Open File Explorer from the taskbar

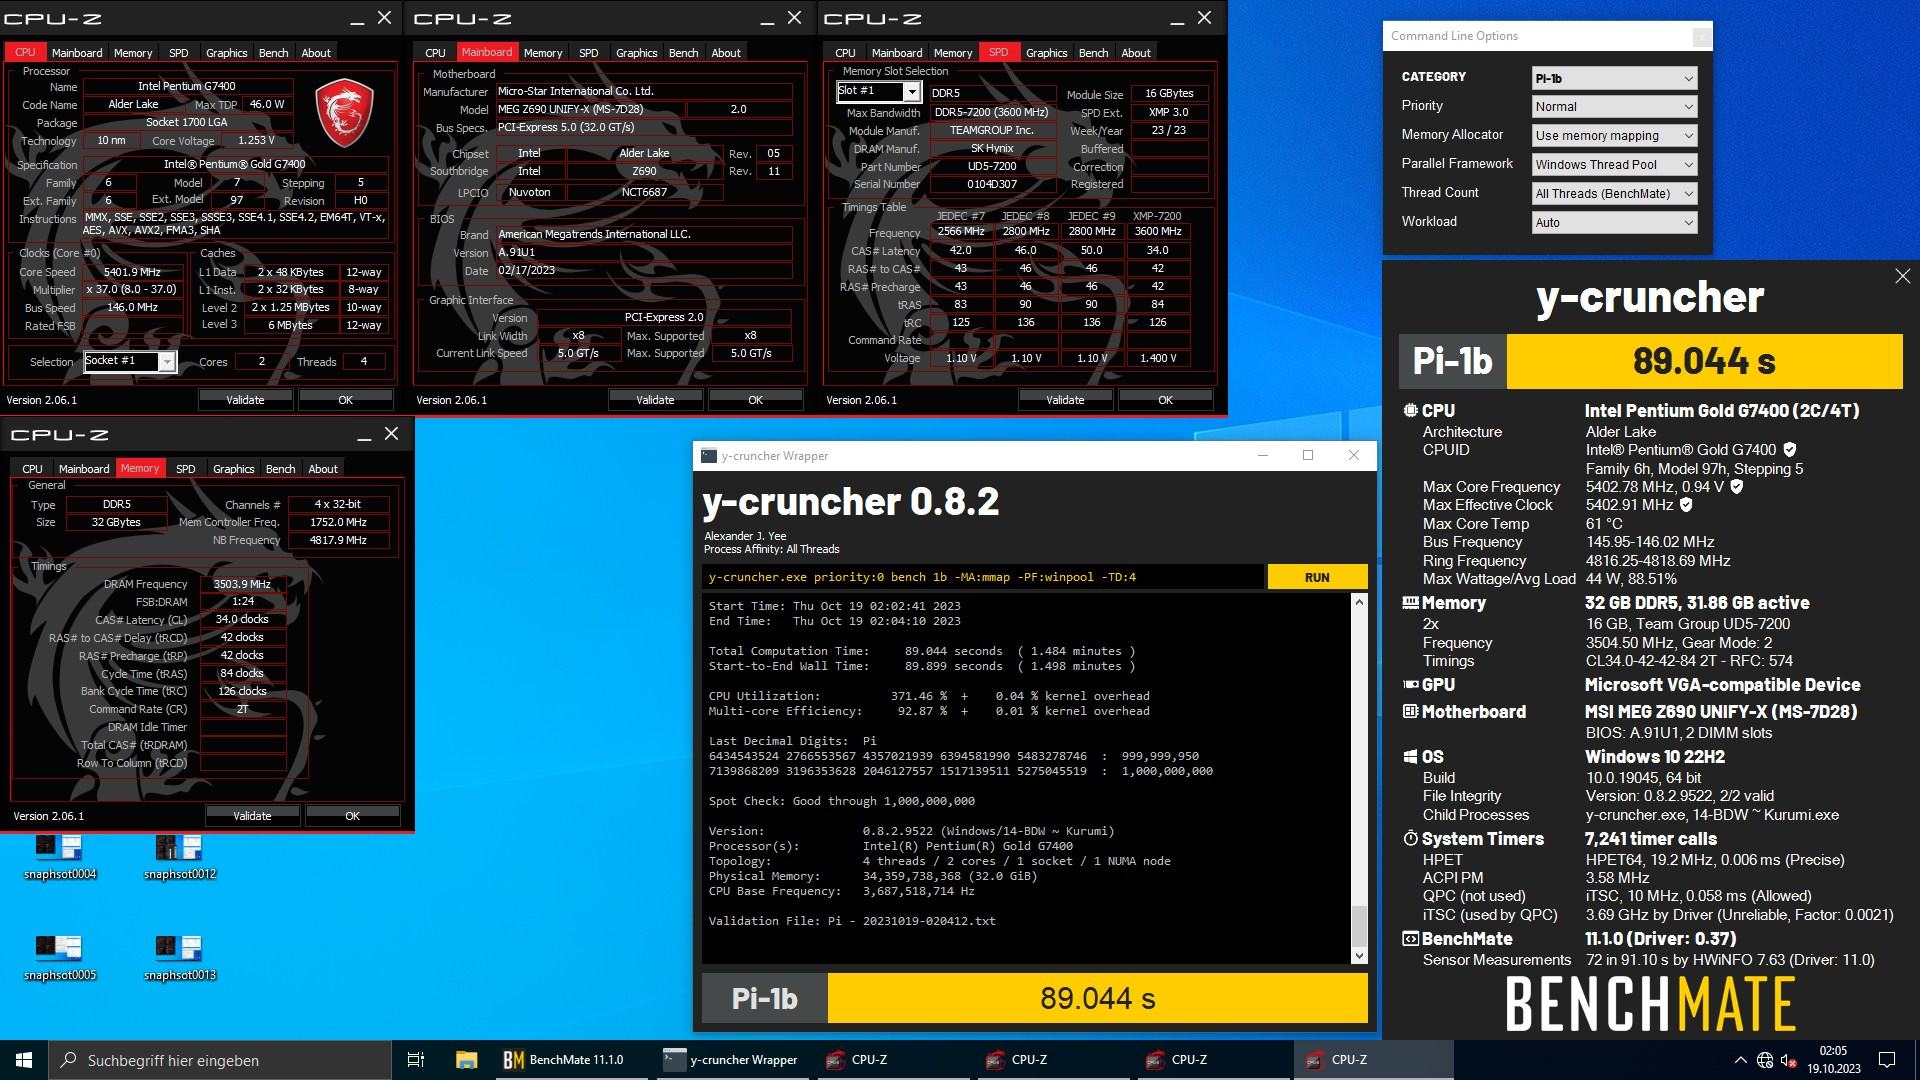point(466,1060)
